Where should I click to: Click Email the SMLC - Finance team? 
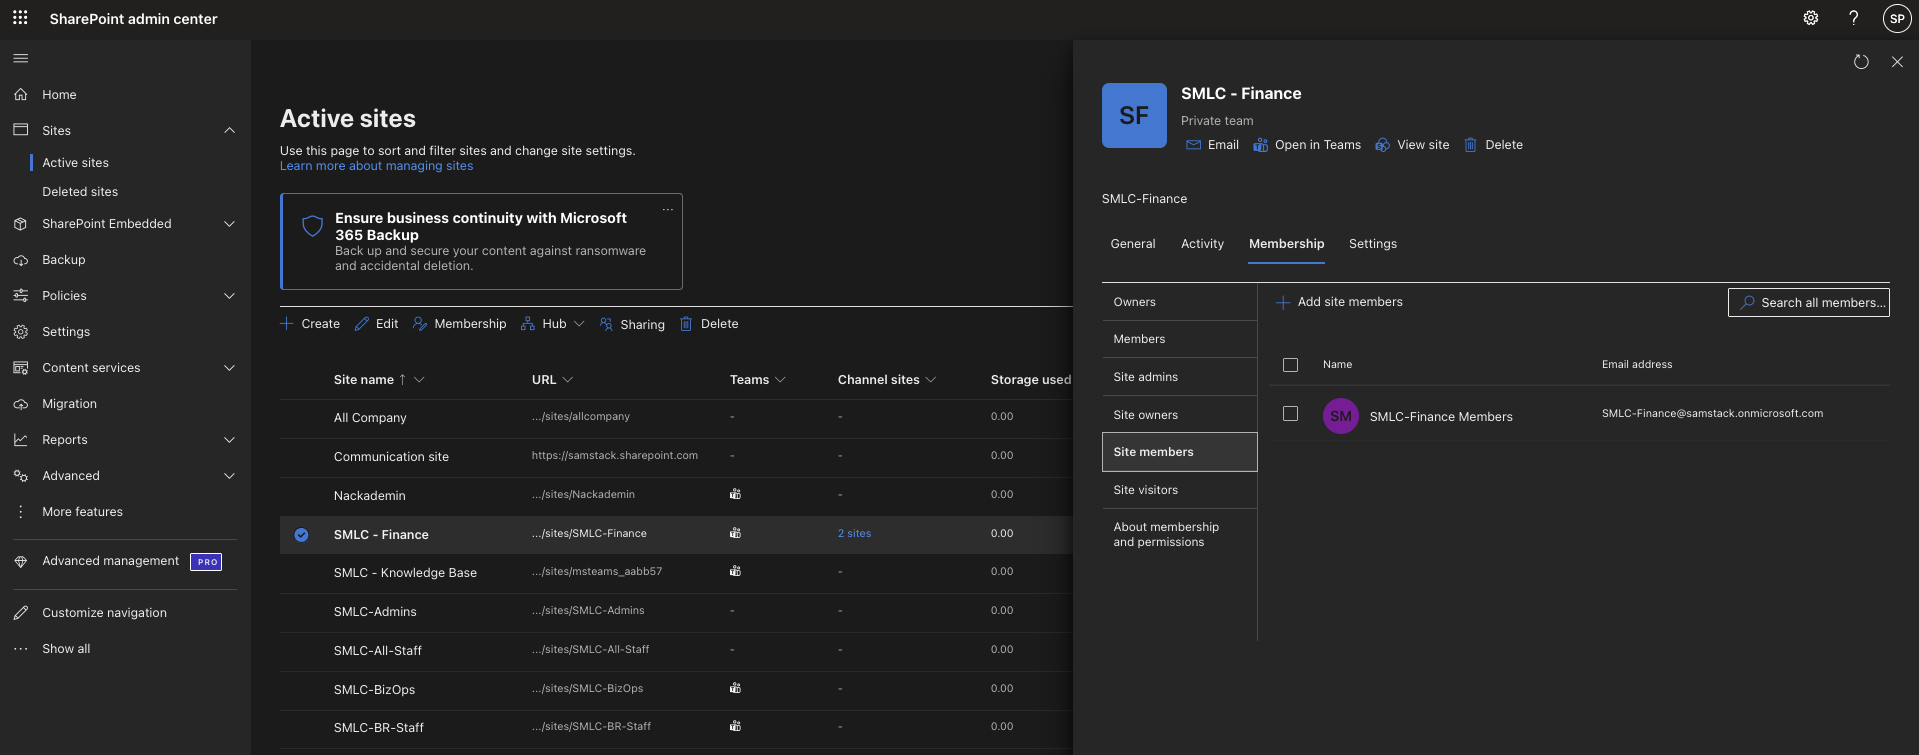pyautogui.click(x=1212, y=145)
